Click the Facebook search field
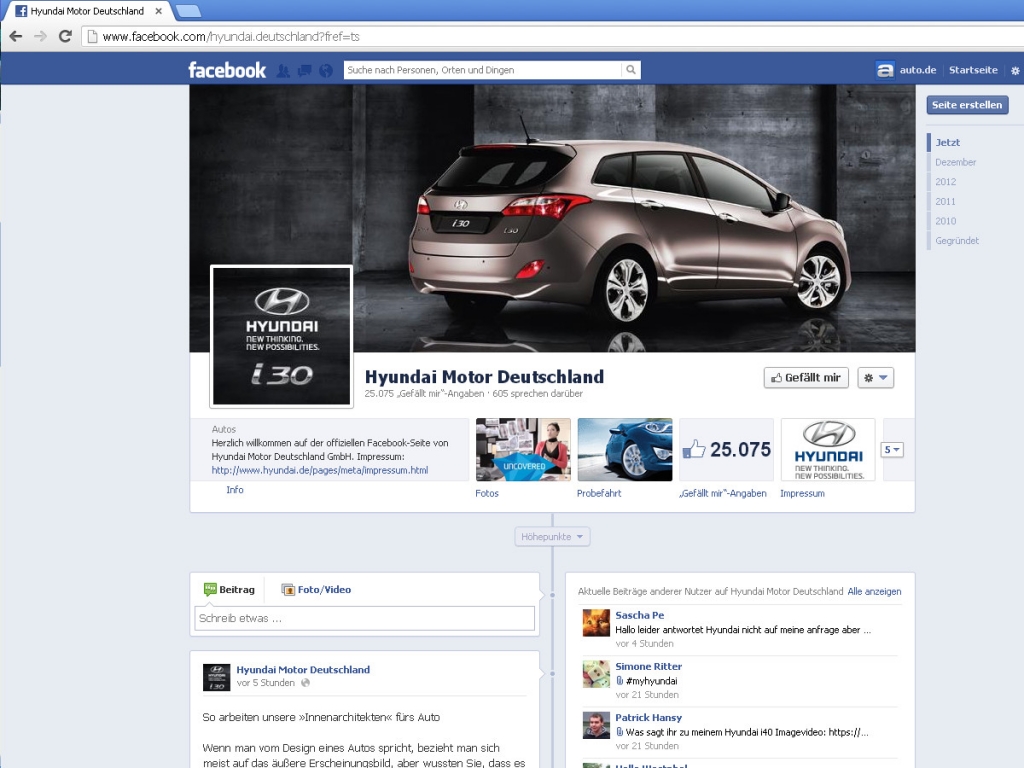This screenshot has height=768, width=1024. 483,70
